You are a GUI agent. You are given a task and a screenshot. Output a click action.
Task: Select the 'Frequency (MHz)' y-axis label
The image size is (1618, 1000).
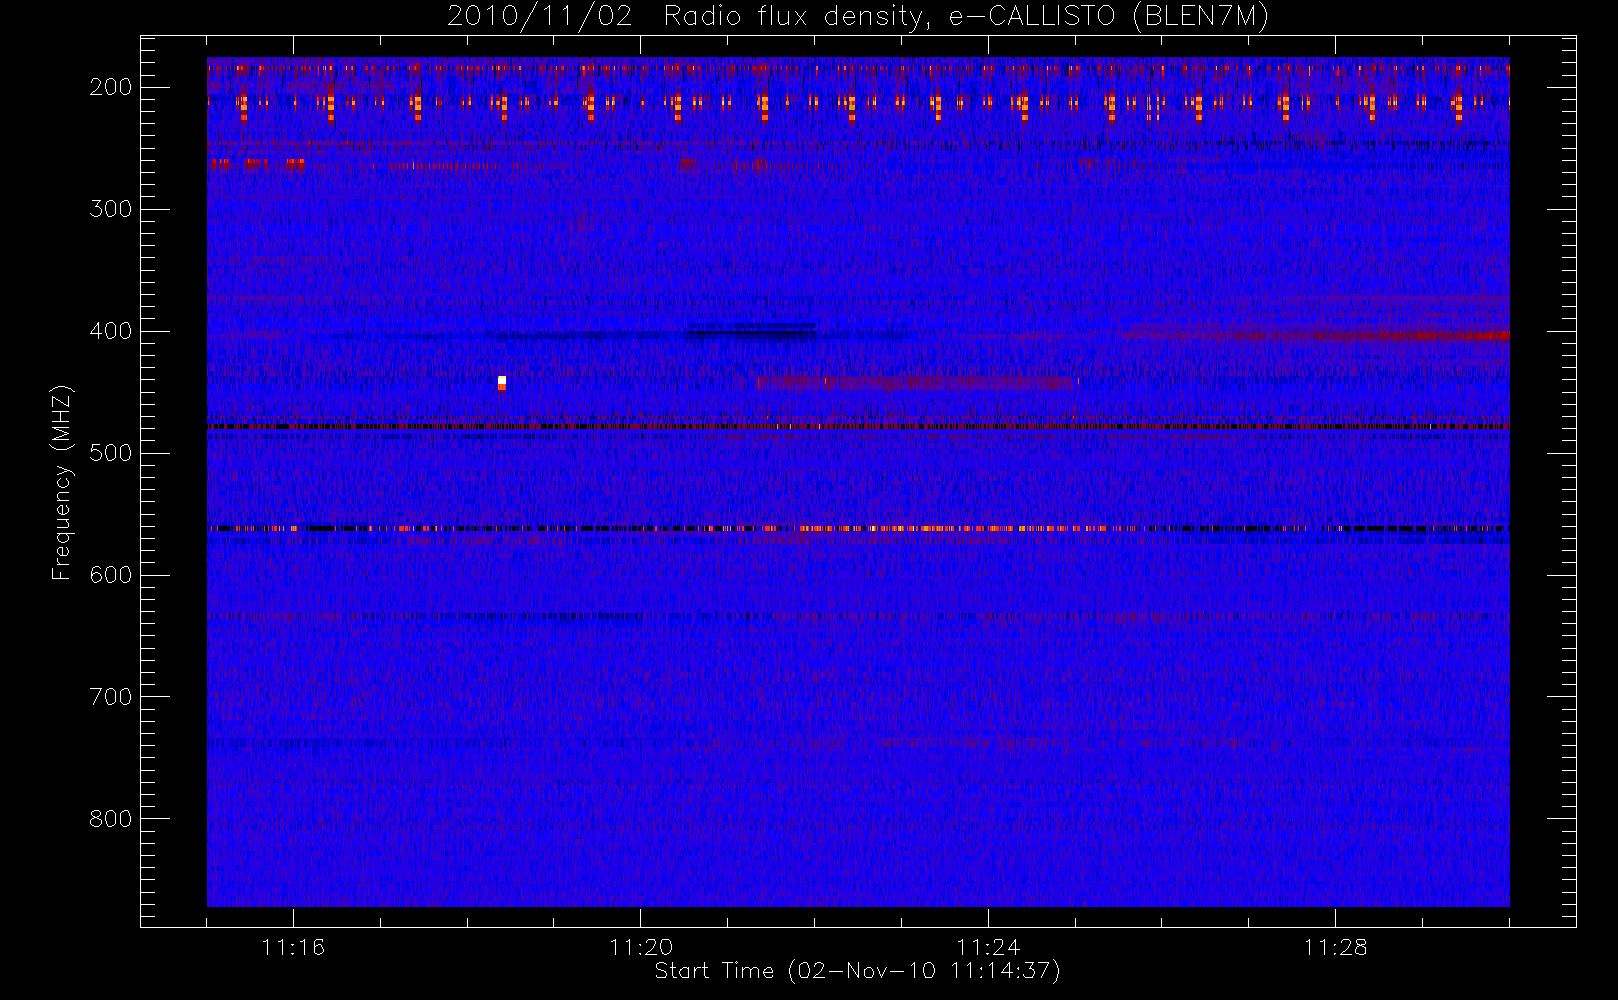(x=62, y=482)
